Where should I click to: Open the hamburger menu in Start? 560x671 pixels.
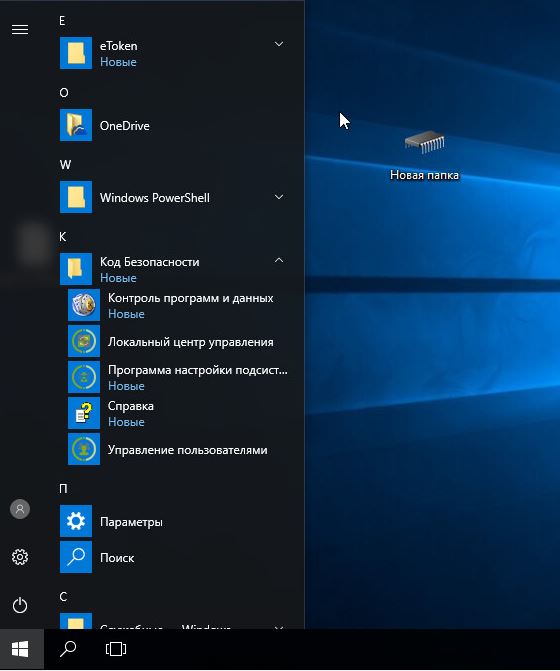[20, 30]
